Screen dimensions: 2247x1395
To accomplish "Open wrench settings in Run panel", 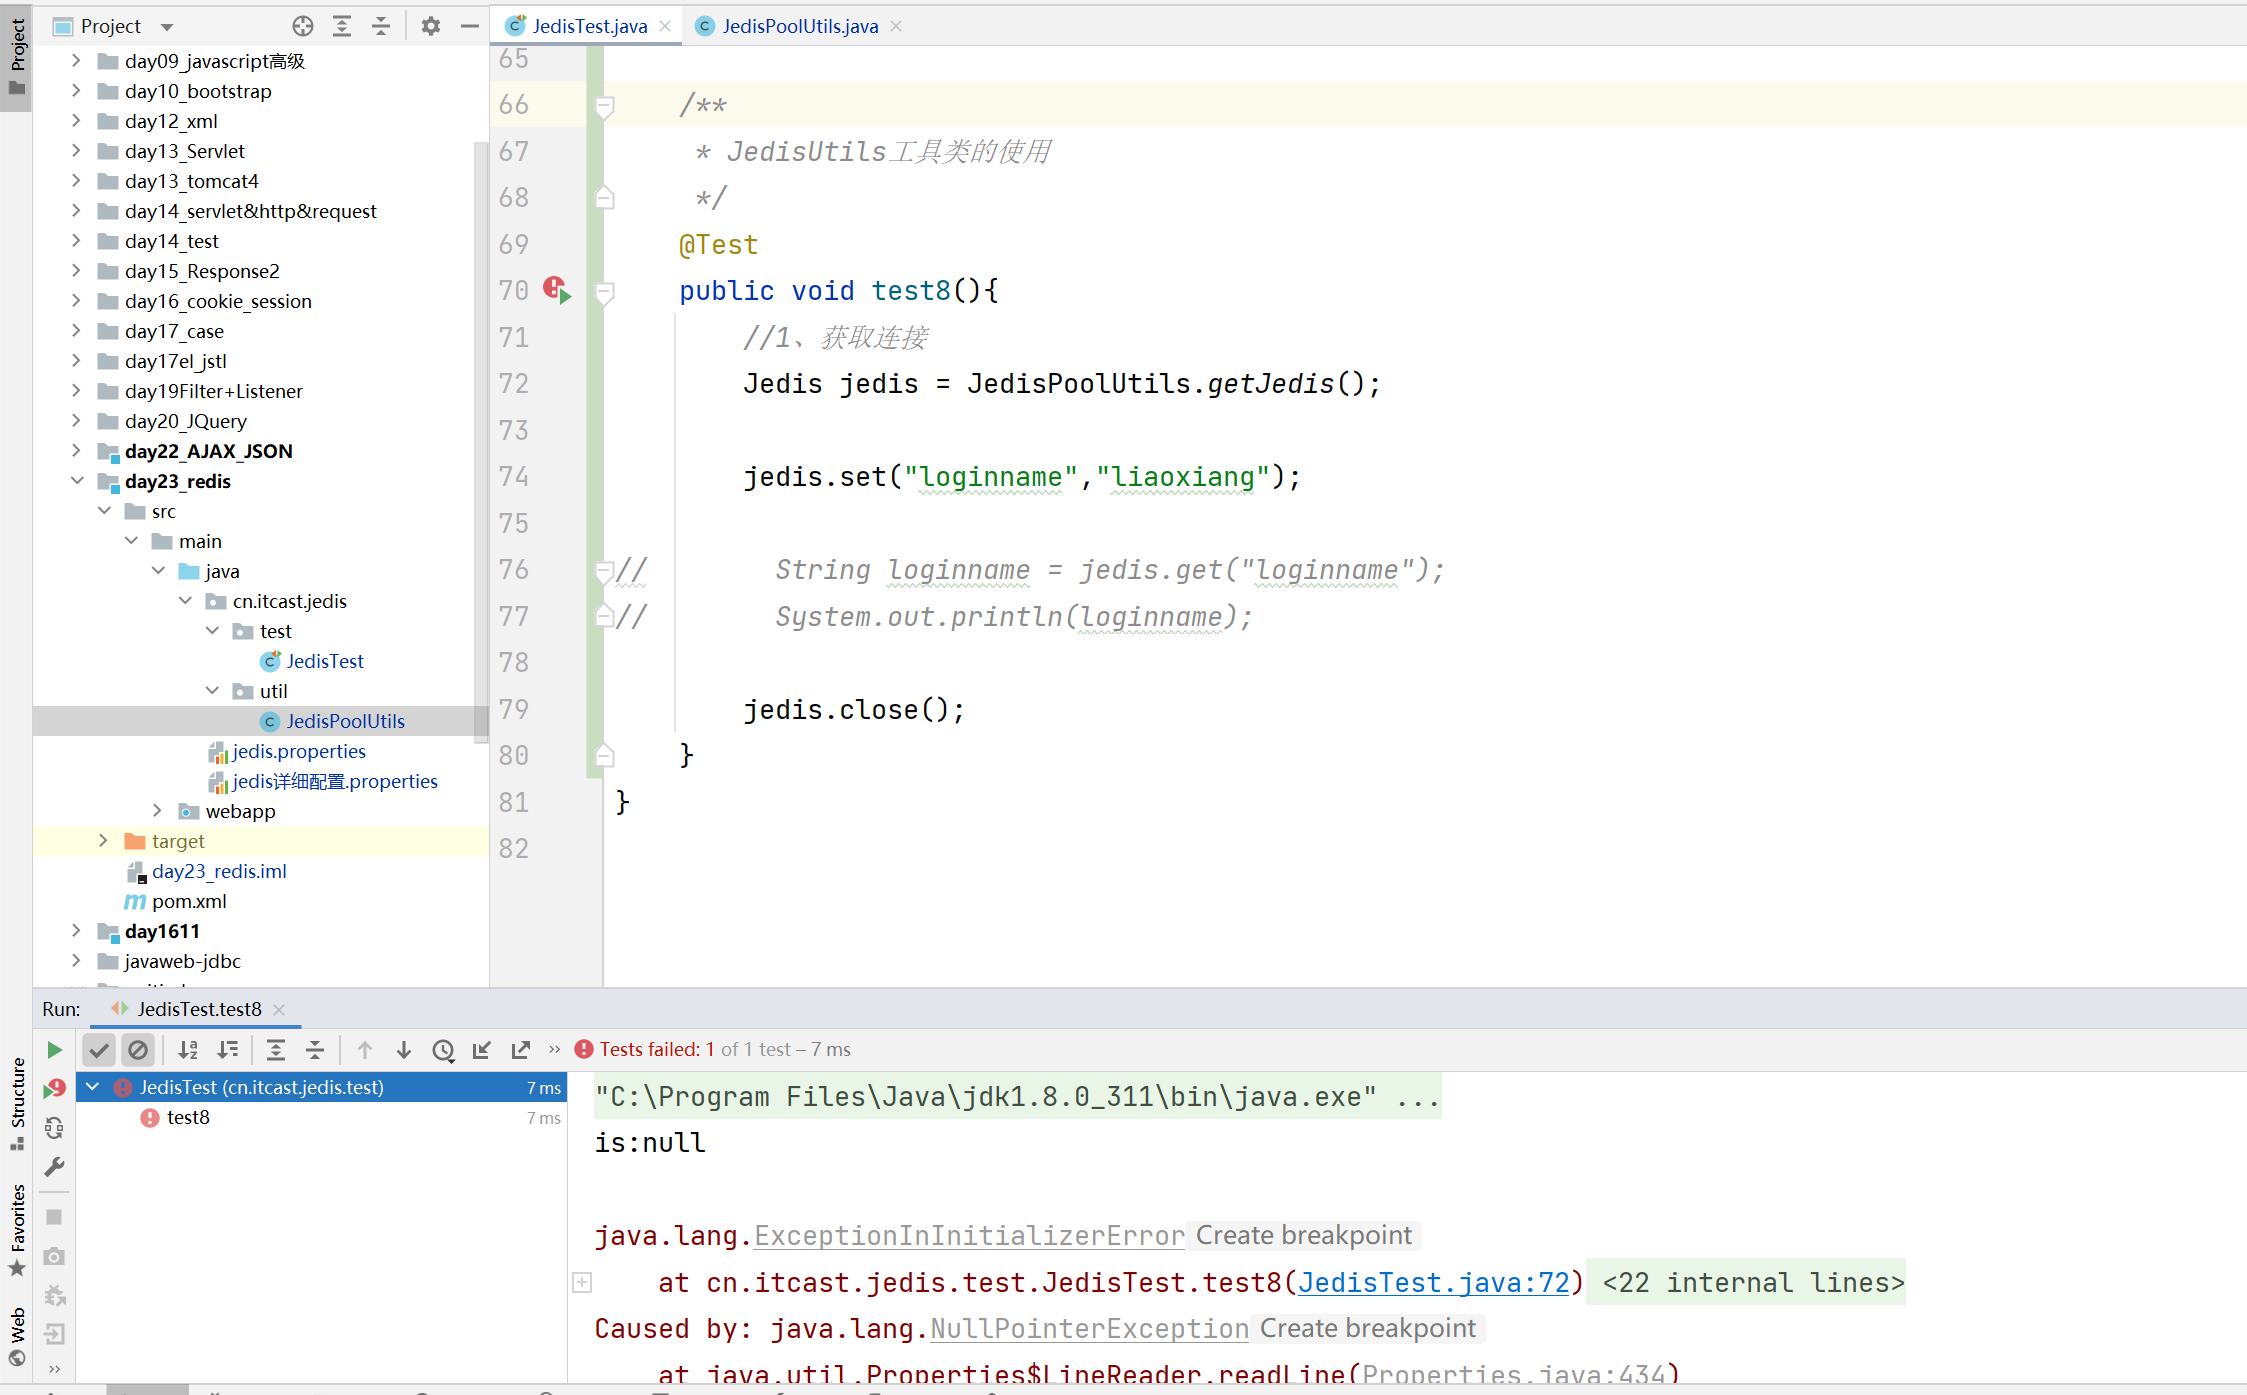I will 55,1167.
